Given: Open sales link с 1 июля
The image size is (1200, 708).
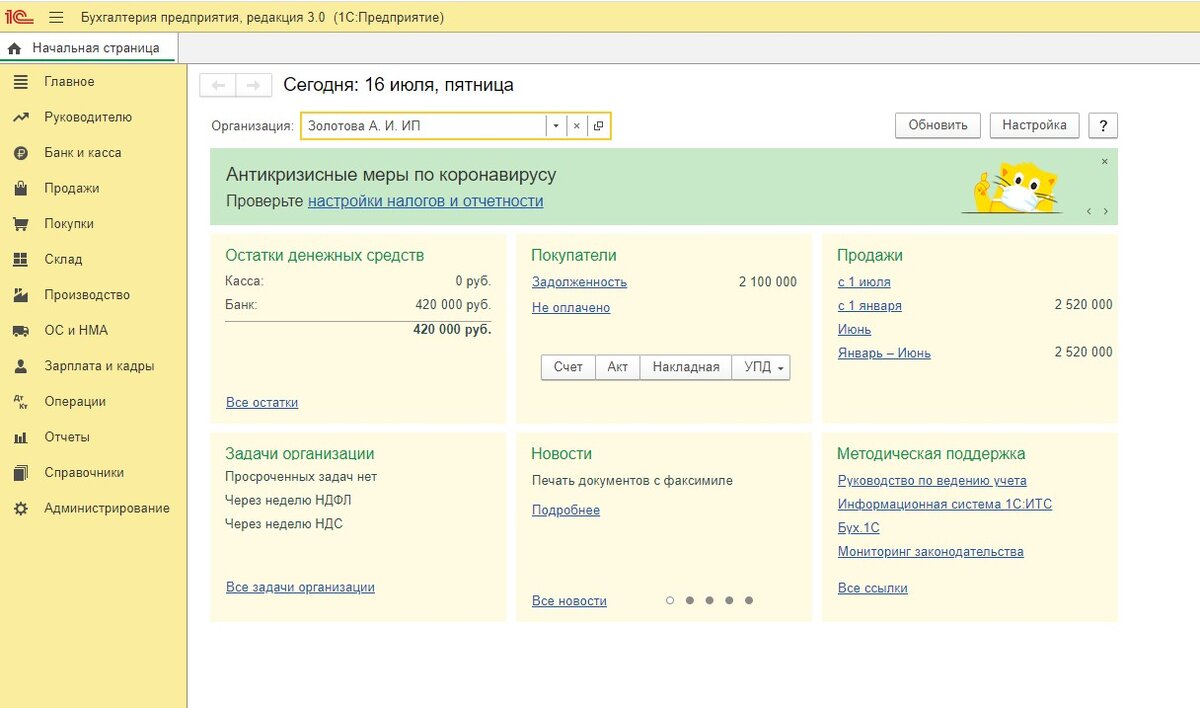Looking at the screenshot, I should [864, 282].
